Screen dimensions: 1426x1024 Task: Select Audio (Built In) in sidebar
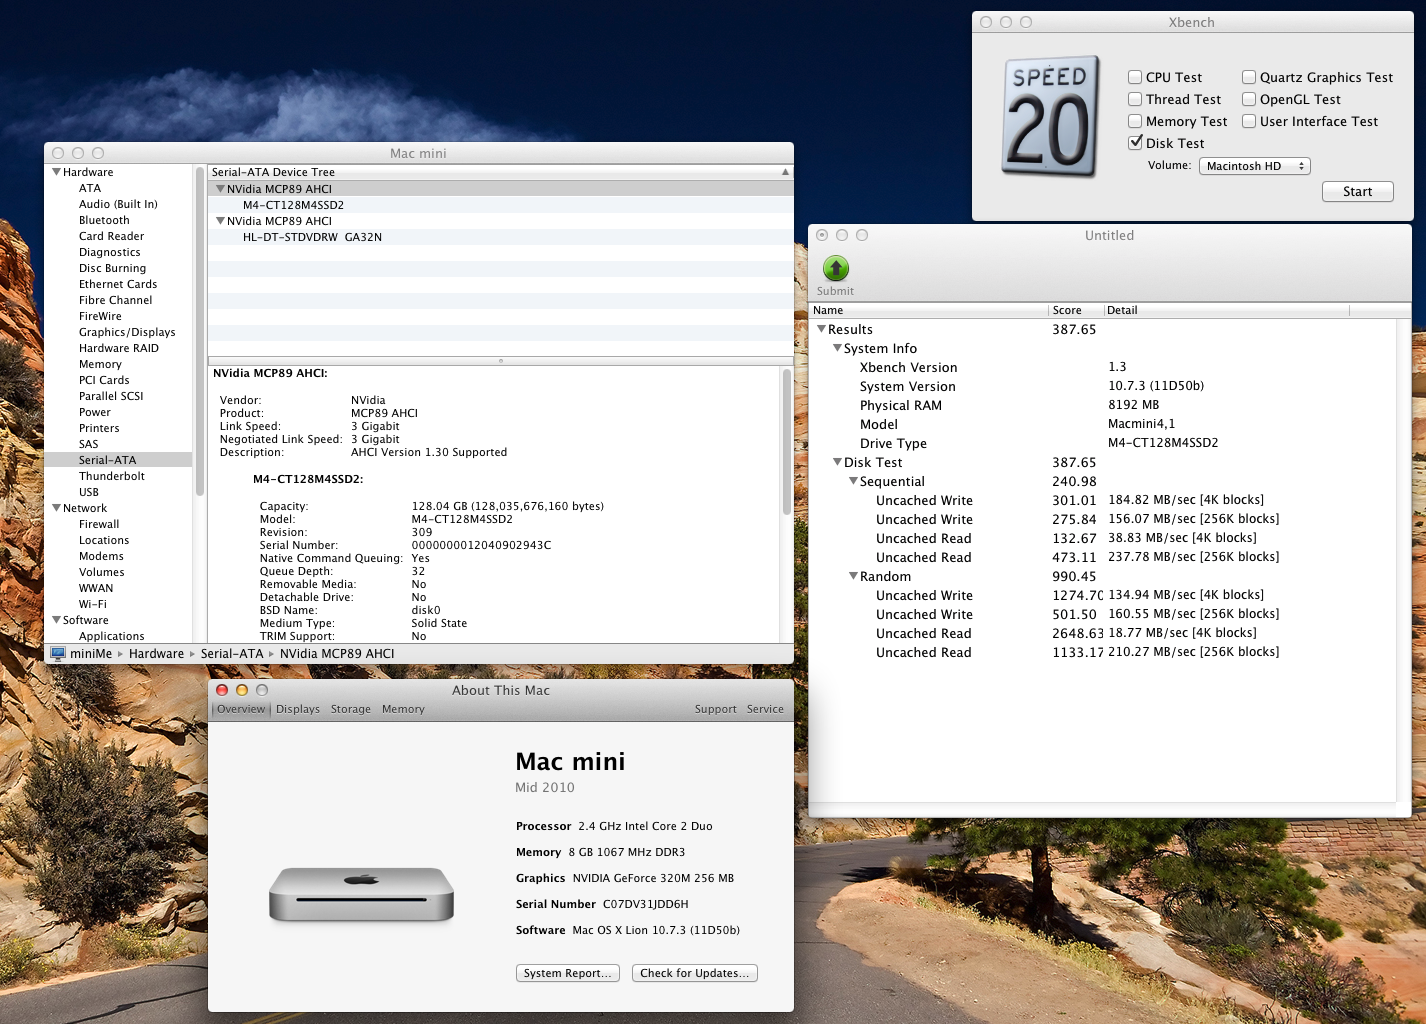pyautogui.click(x=118, y=204)
